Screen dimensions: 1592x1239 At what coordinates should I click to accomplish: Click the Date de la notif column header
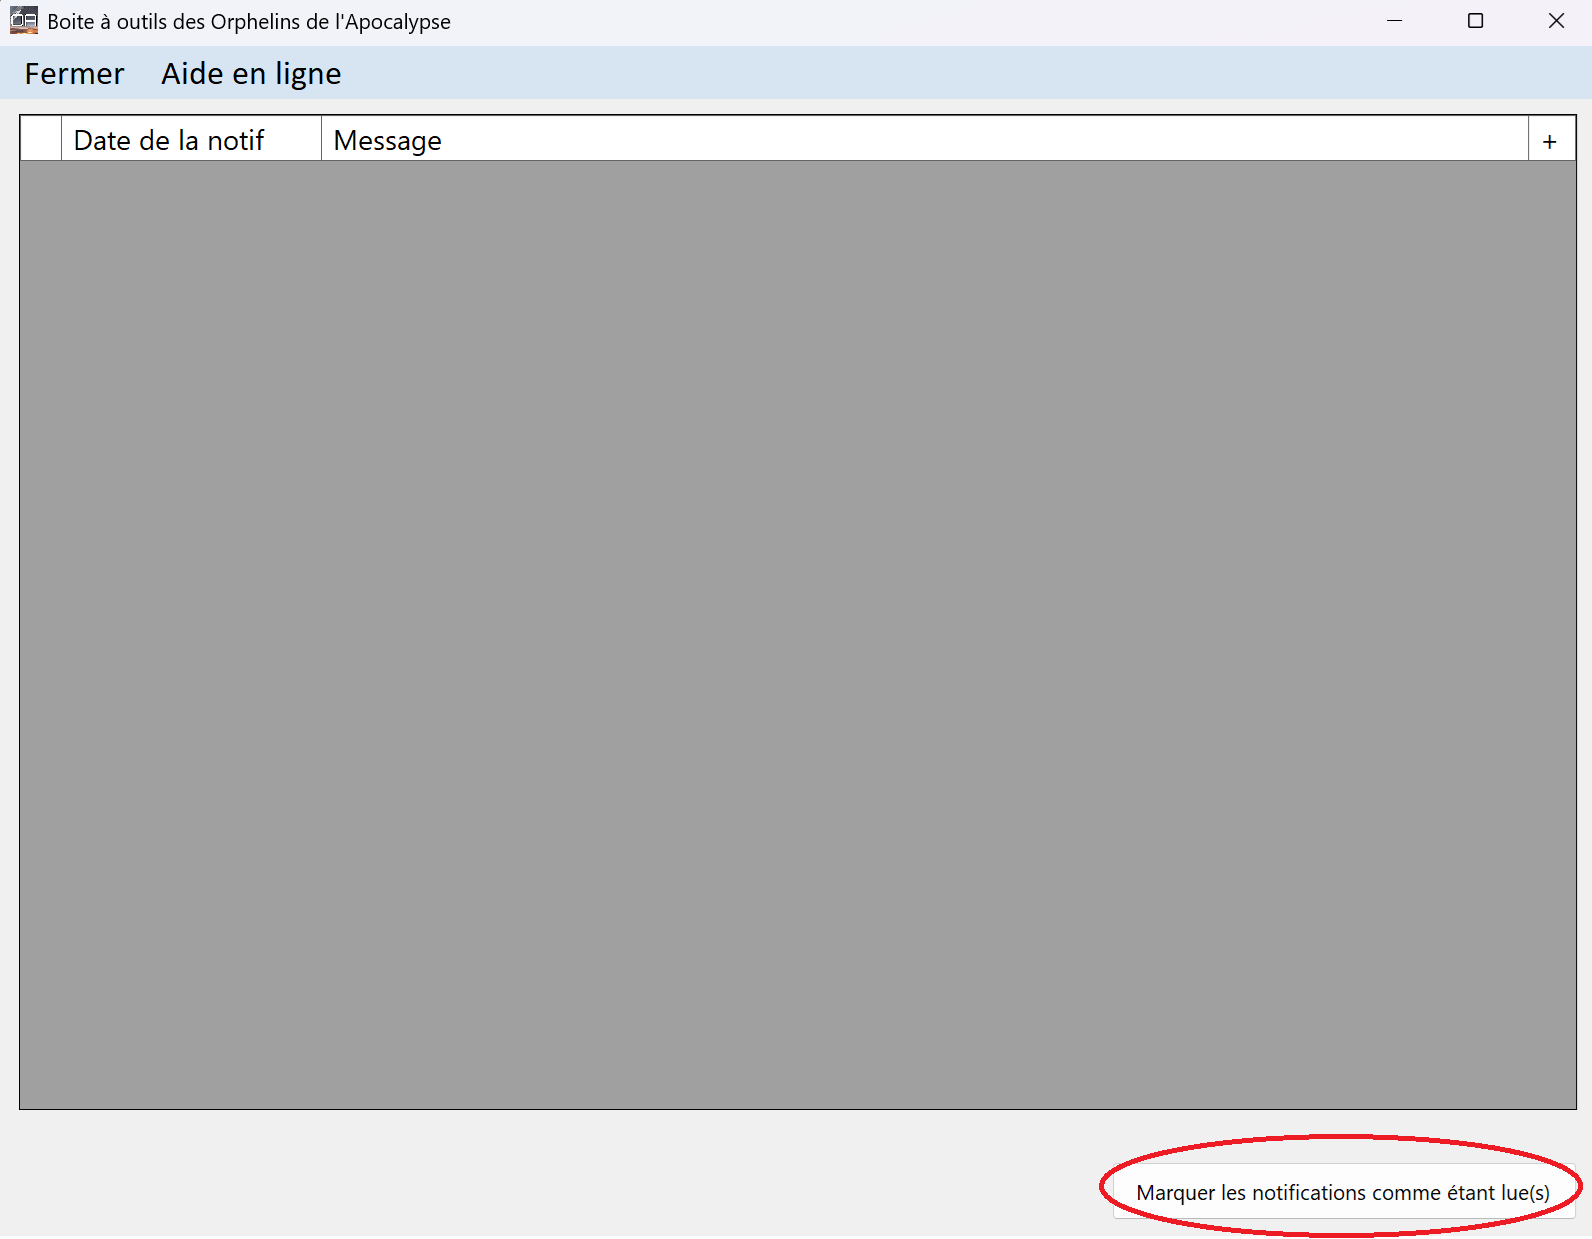pyautogui.click(x=191, y=140)
